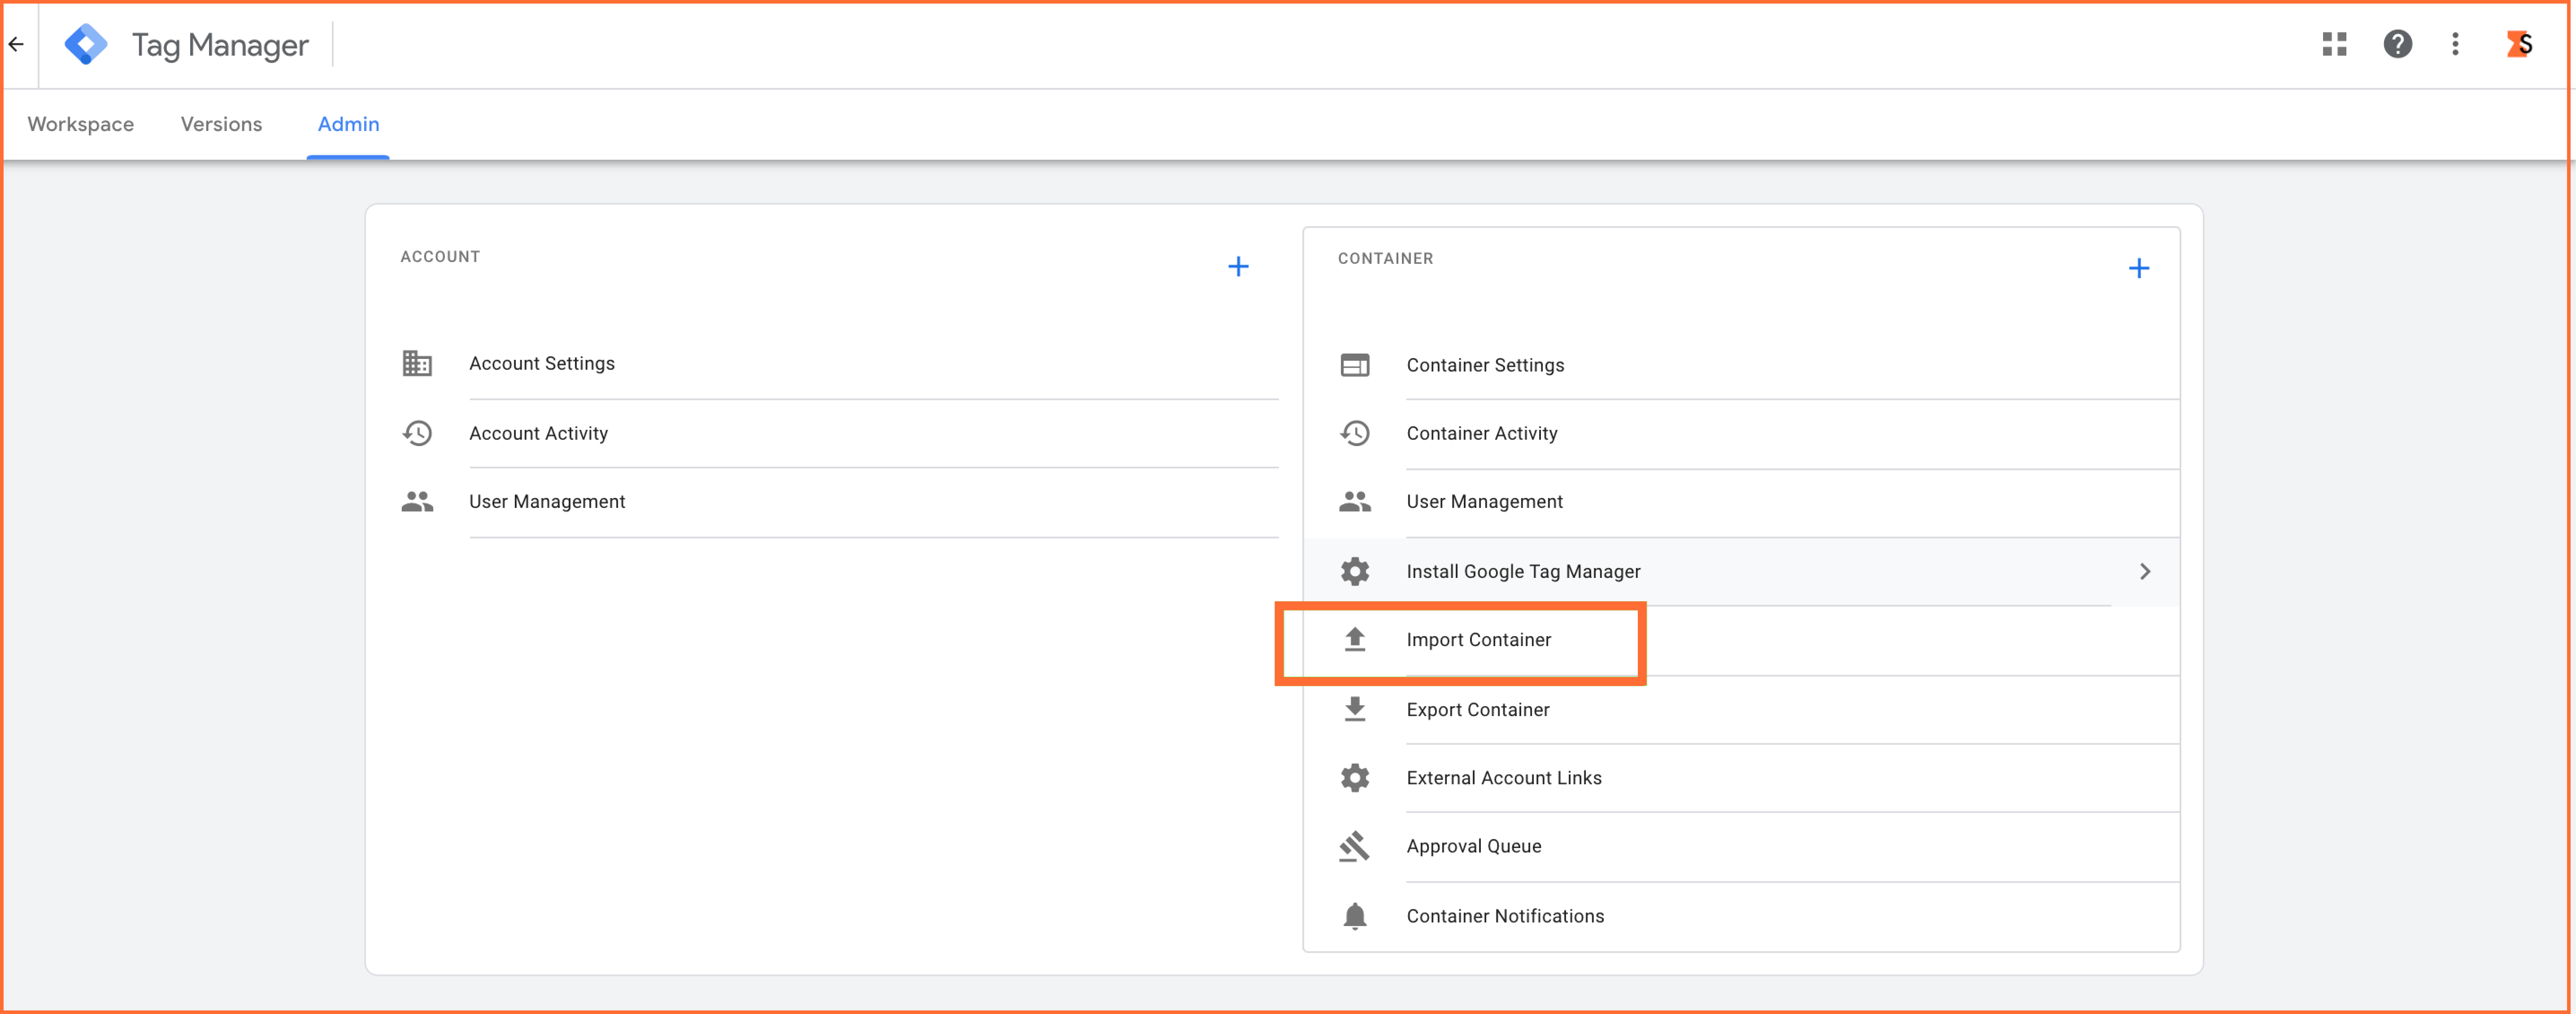Image resolution: width=2576 pixels, height=1014 pixels.
Task: Open the Help question mark icon
Action: click(2397, 44)
